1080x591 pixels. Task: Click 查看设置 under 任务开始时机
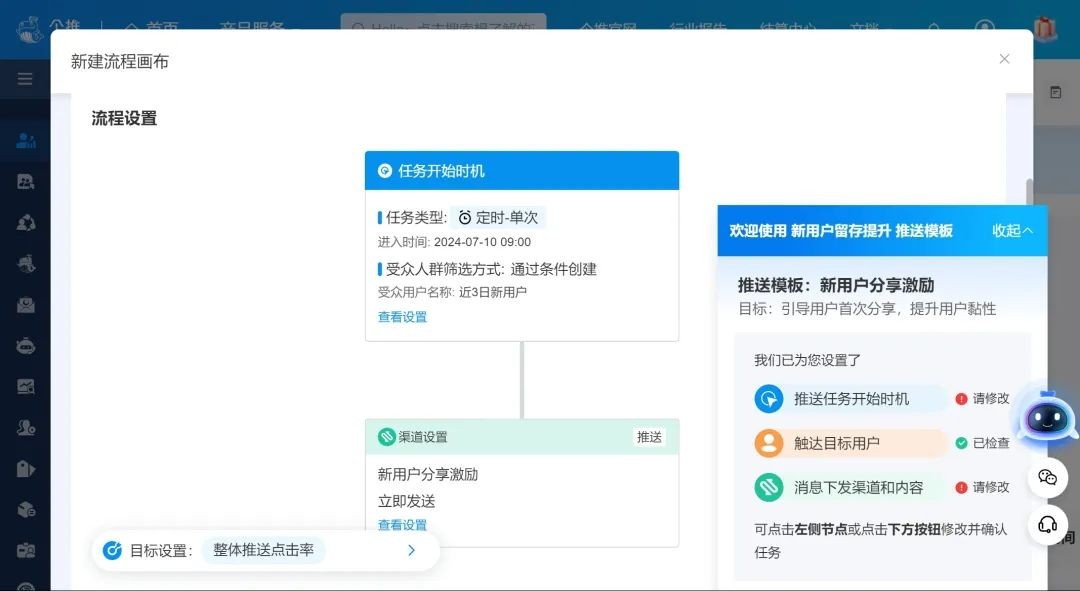(x=401, y=317)
